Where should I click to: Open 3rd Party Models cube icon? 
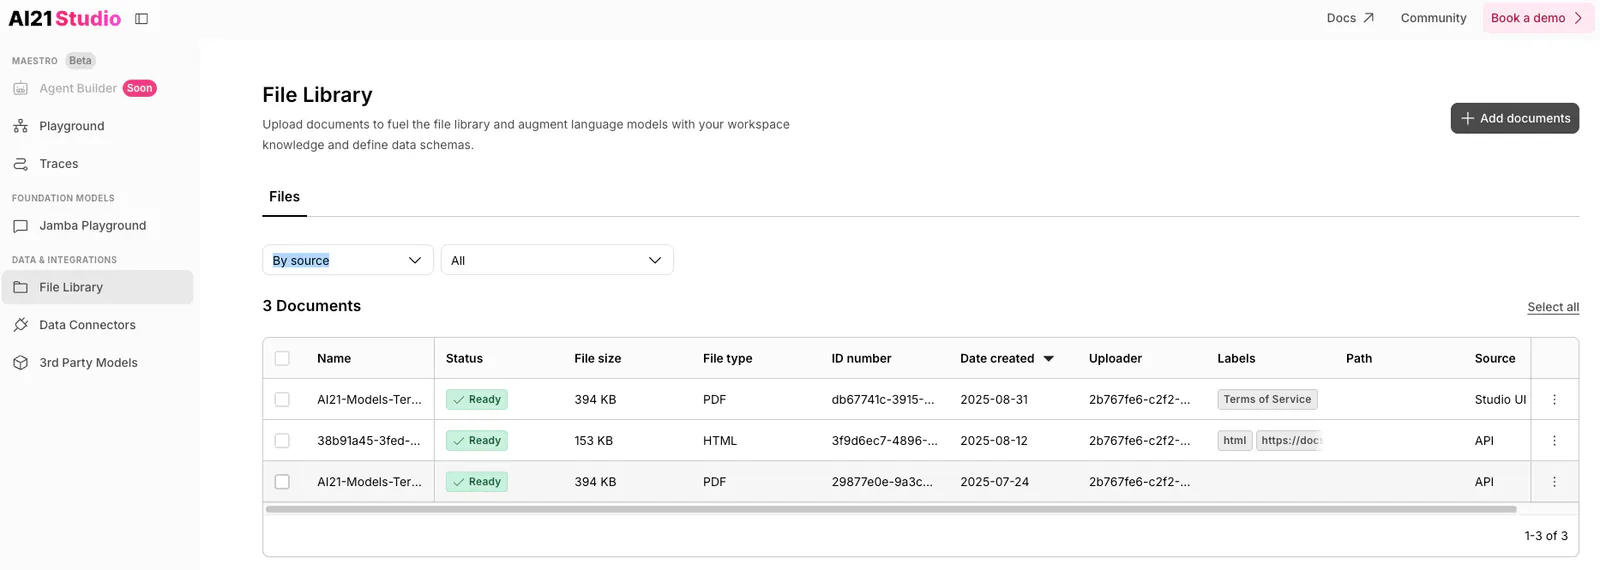20,363
